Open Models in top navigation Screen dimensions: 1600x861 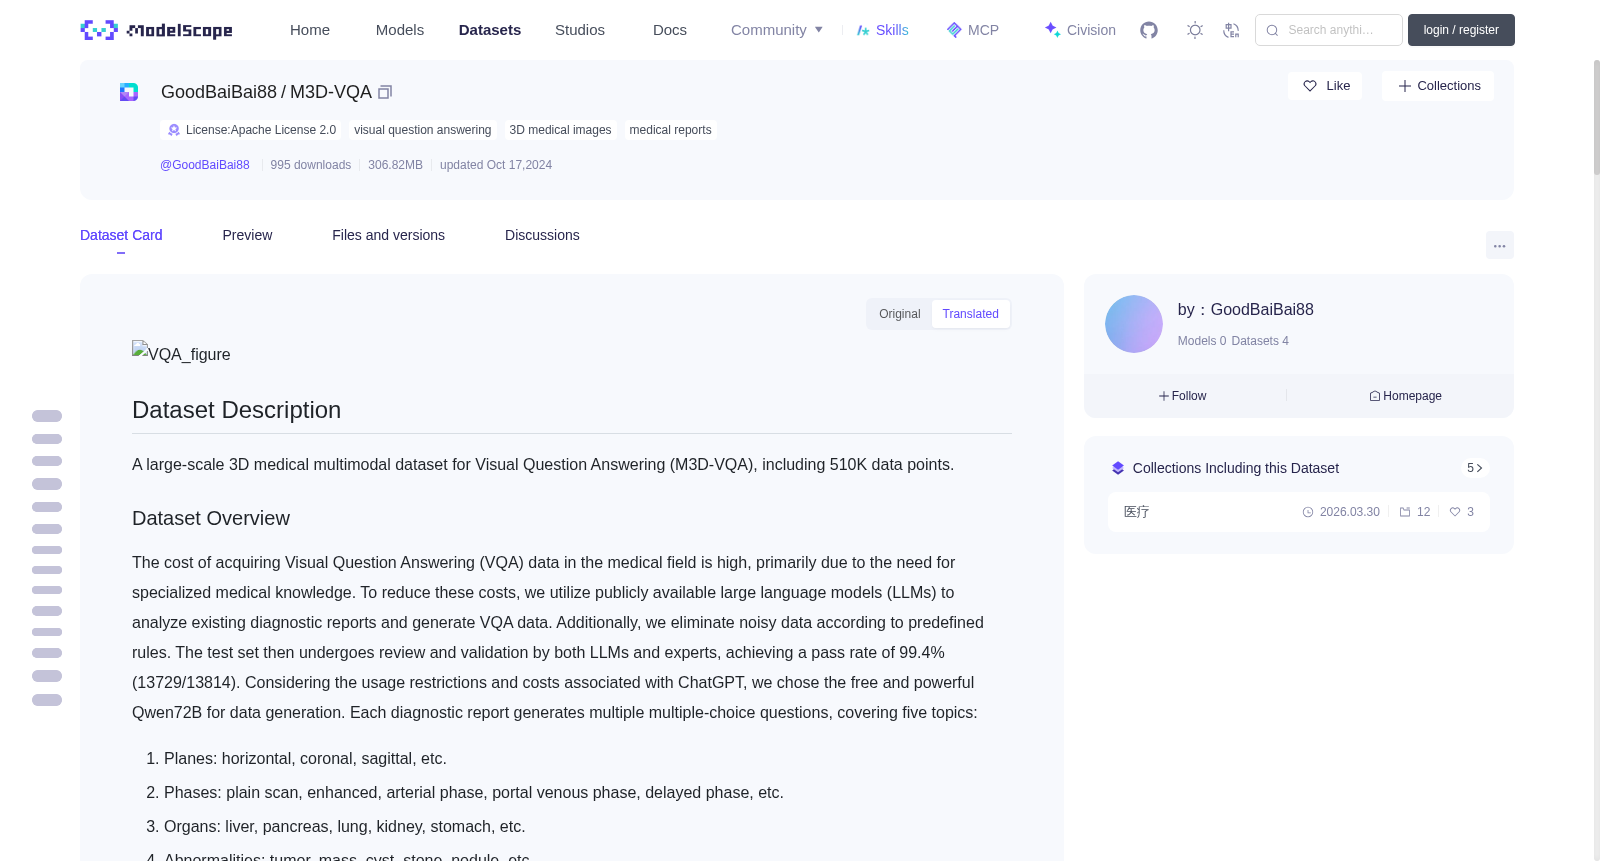(400, 30)
